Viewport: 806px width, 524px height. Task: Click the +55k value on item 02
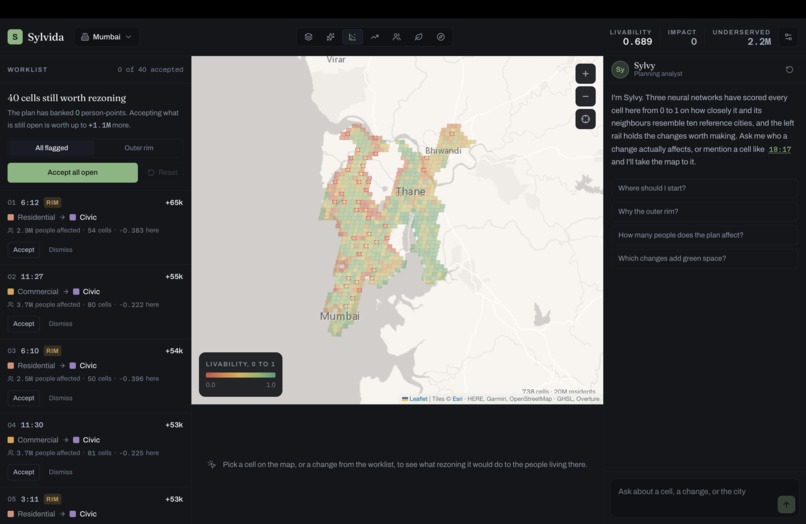coord(174,277)
